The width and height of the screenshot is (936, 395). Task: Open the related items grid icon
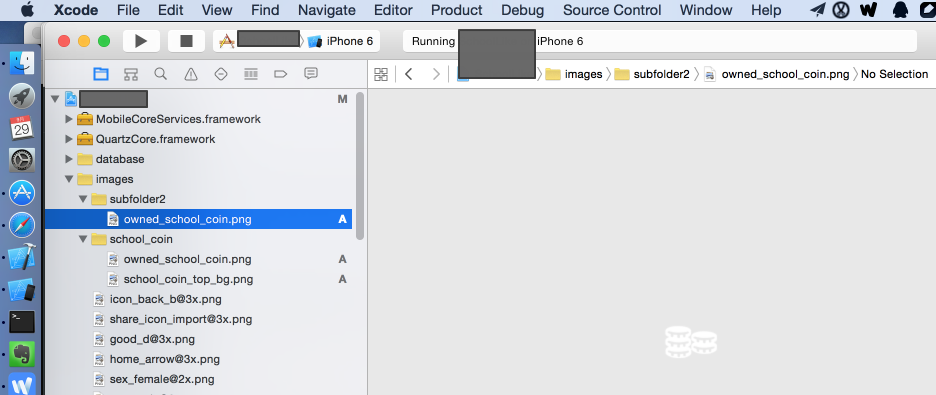380,75
